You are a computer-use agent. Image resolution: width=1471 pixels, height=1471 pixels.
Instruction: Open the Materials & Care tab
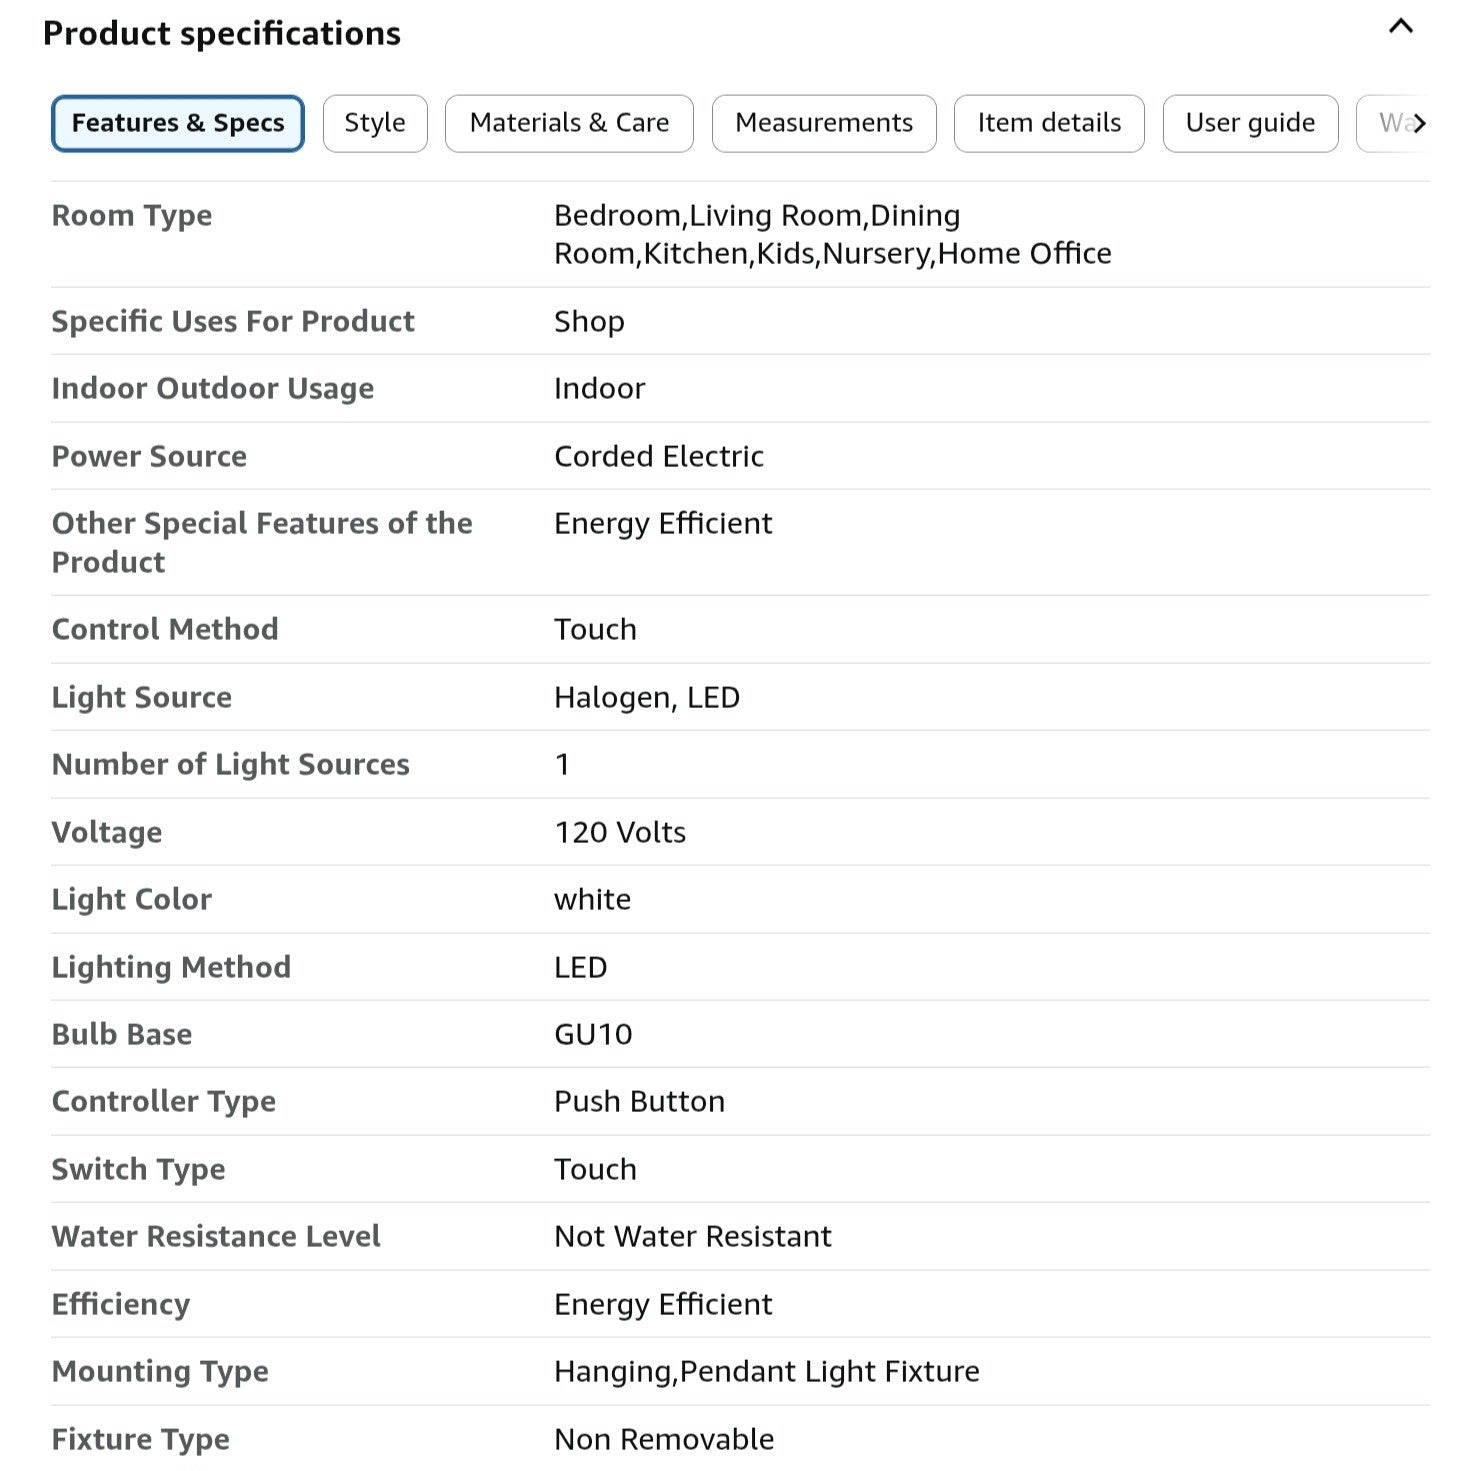(x=569, y=123)
